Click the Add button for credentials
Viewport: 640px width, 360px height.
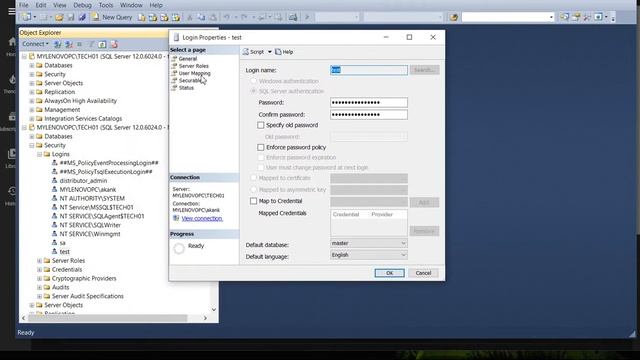424,203
